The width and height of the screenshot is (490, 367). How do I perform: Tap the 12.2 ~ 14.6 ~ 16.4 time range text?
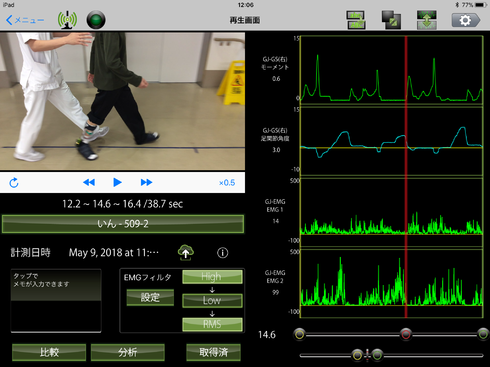pos(122,204)
